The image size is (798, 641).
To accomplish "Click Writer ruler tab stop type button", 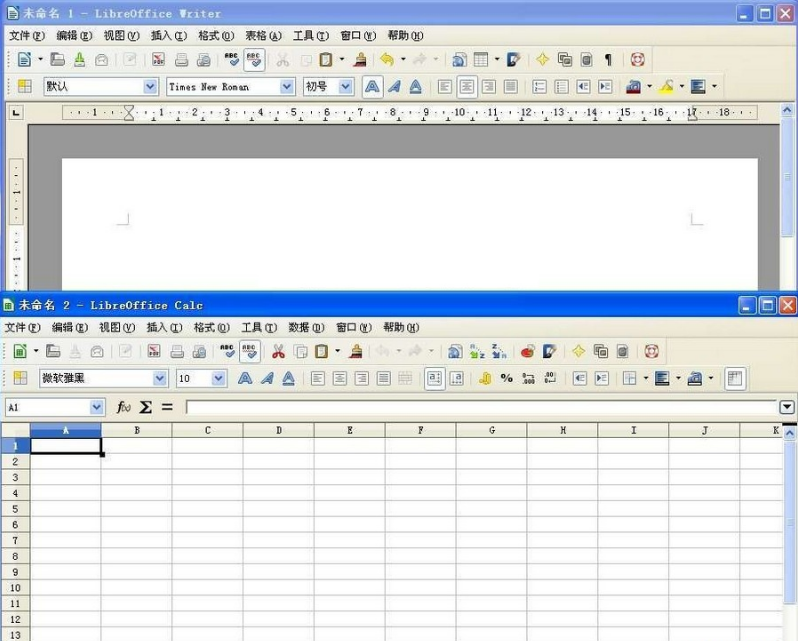I will [16, 112].
